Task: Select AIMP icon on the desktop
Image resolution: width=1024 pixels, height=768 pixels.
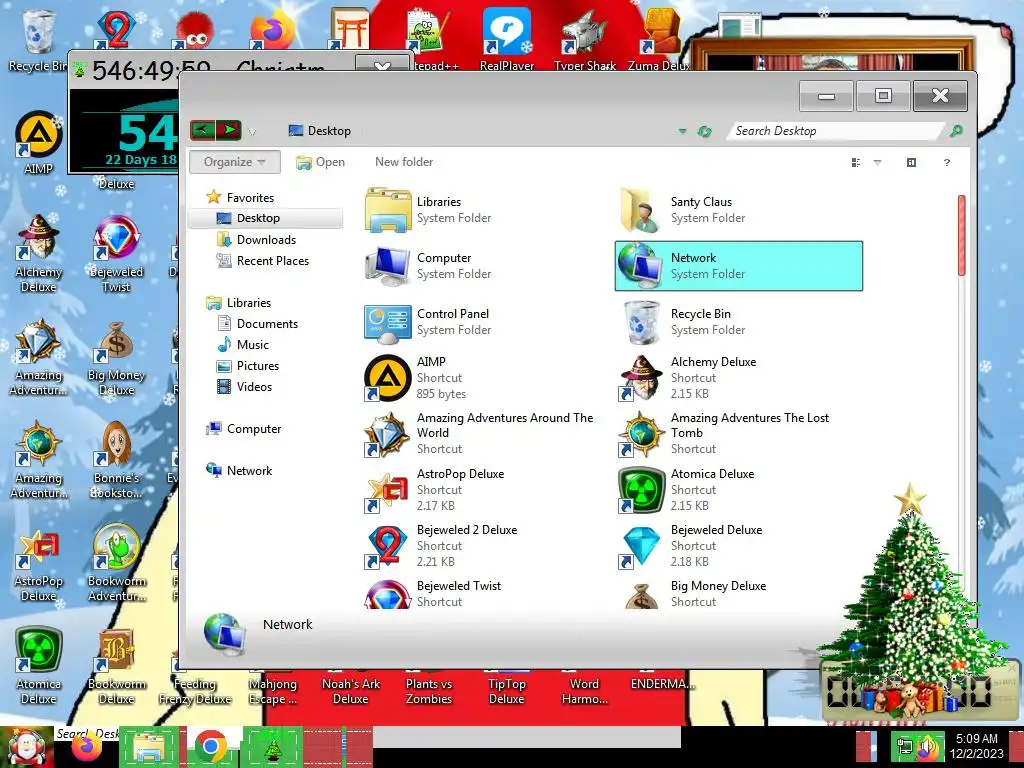Action: pos(38,142)
